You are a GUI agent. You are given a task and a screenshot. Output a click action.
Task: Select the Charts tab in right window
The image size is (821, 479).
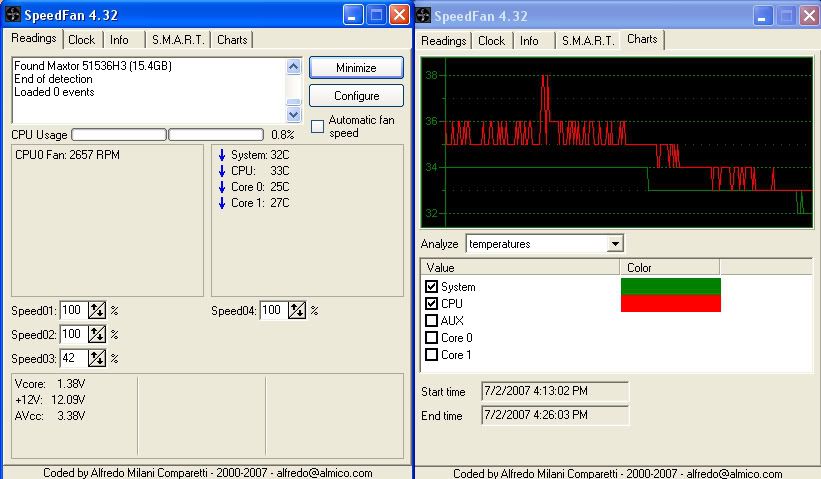(642, 39)
